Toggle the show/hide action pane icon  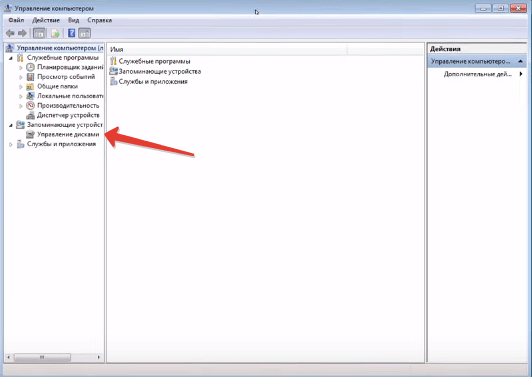(84, 33)
